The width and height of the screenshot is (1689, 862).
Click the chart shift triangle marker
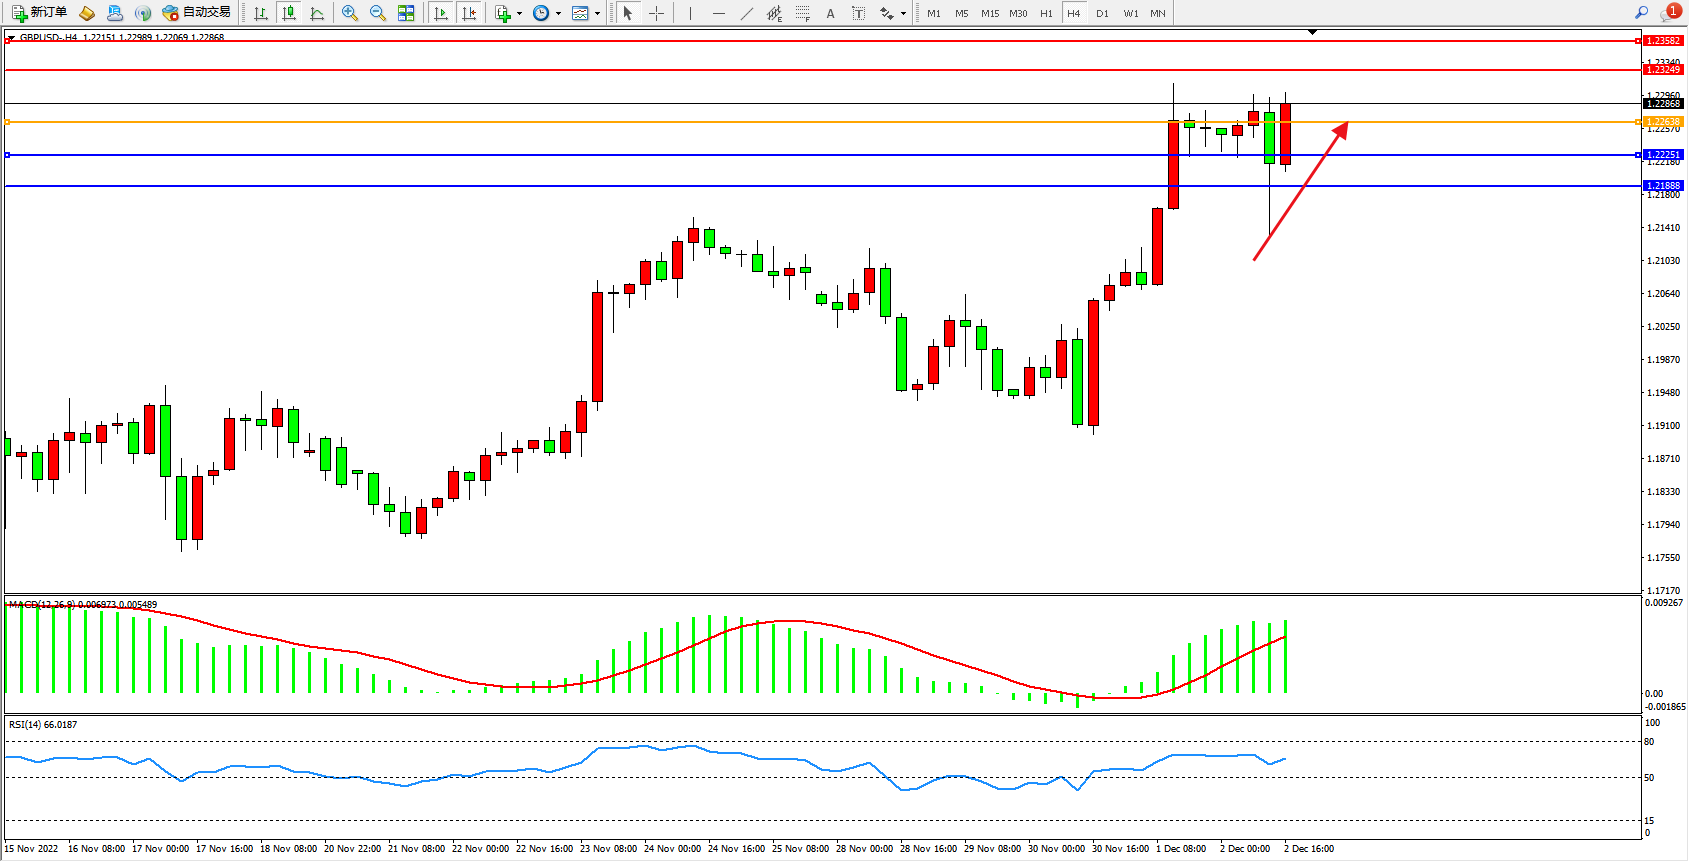pos(1312,33)
